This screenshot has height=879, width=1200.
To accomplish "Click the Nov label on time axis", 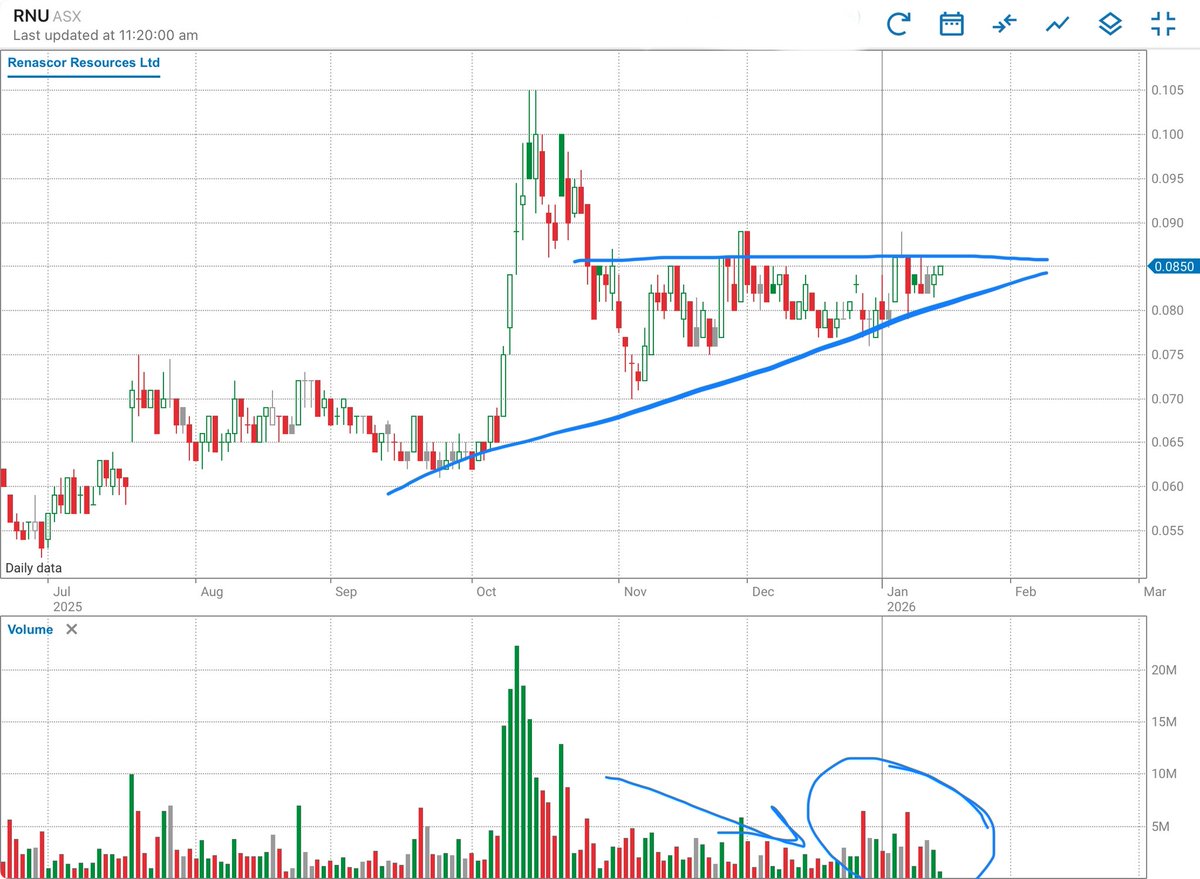I will click(x=634, y=592).
